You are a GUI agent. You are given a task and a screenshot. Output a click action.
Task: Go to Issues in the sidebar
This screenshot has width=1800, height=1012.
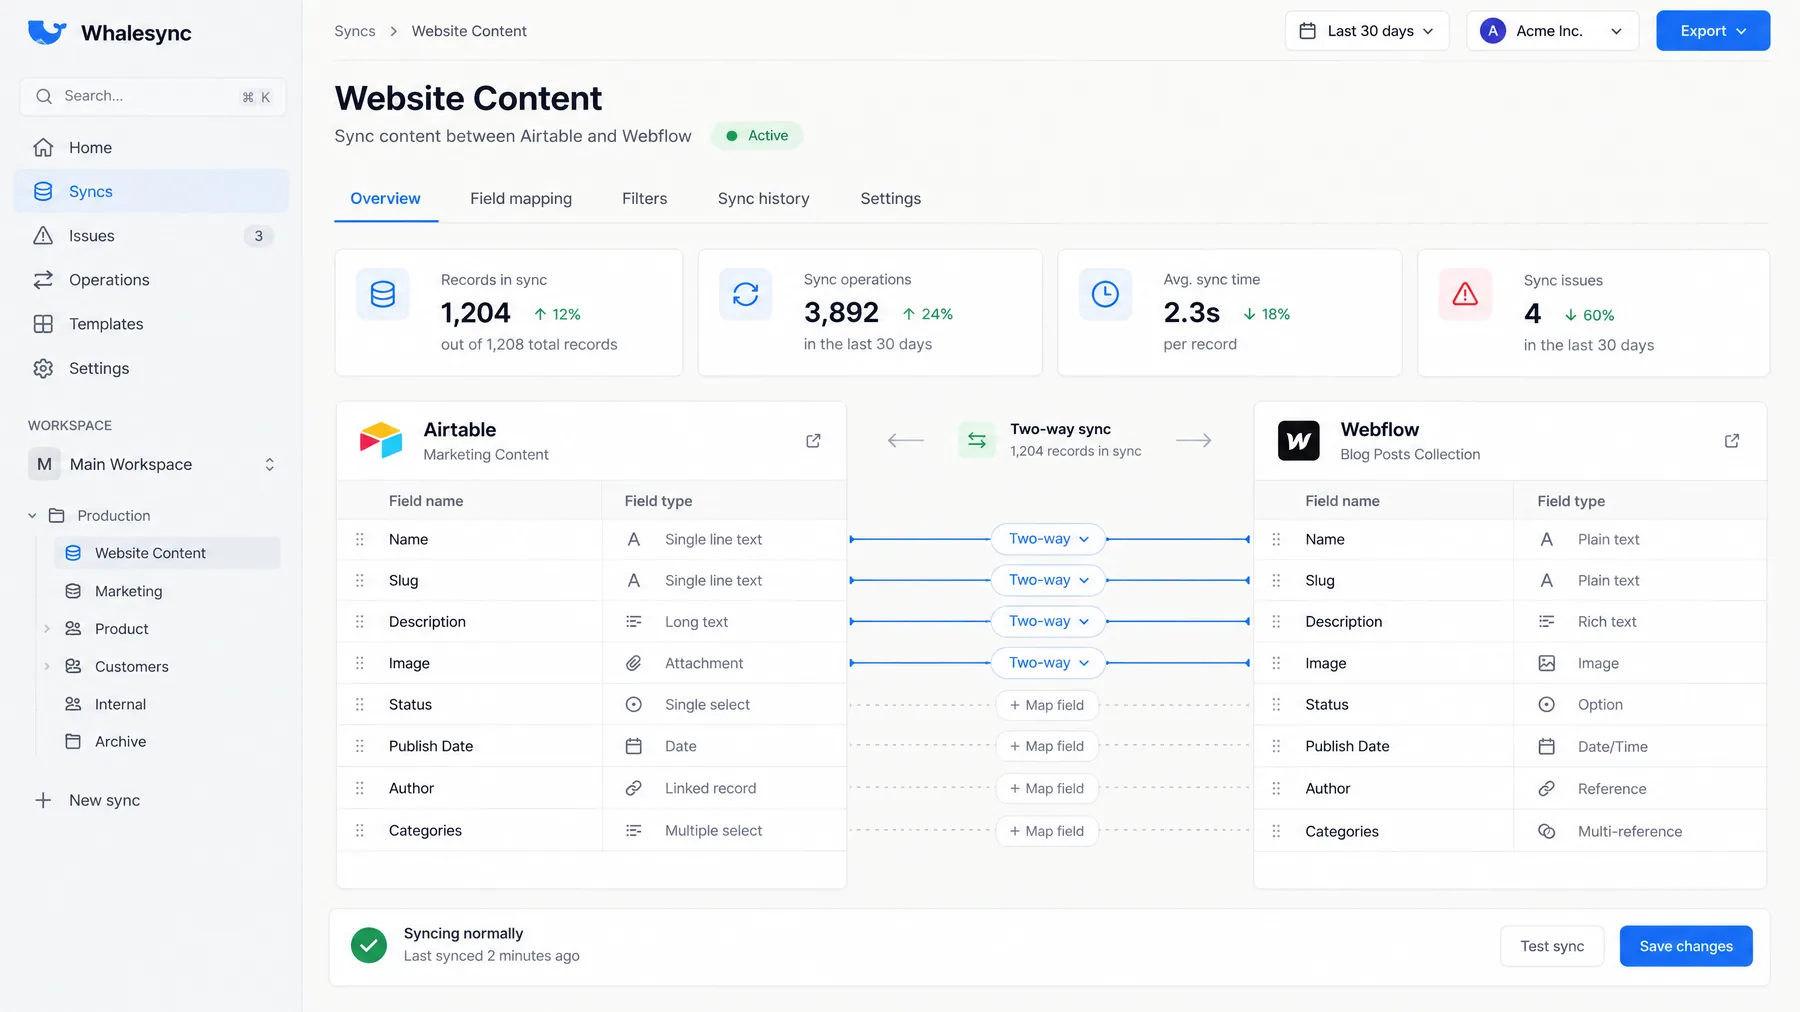[x=151, y=236]
